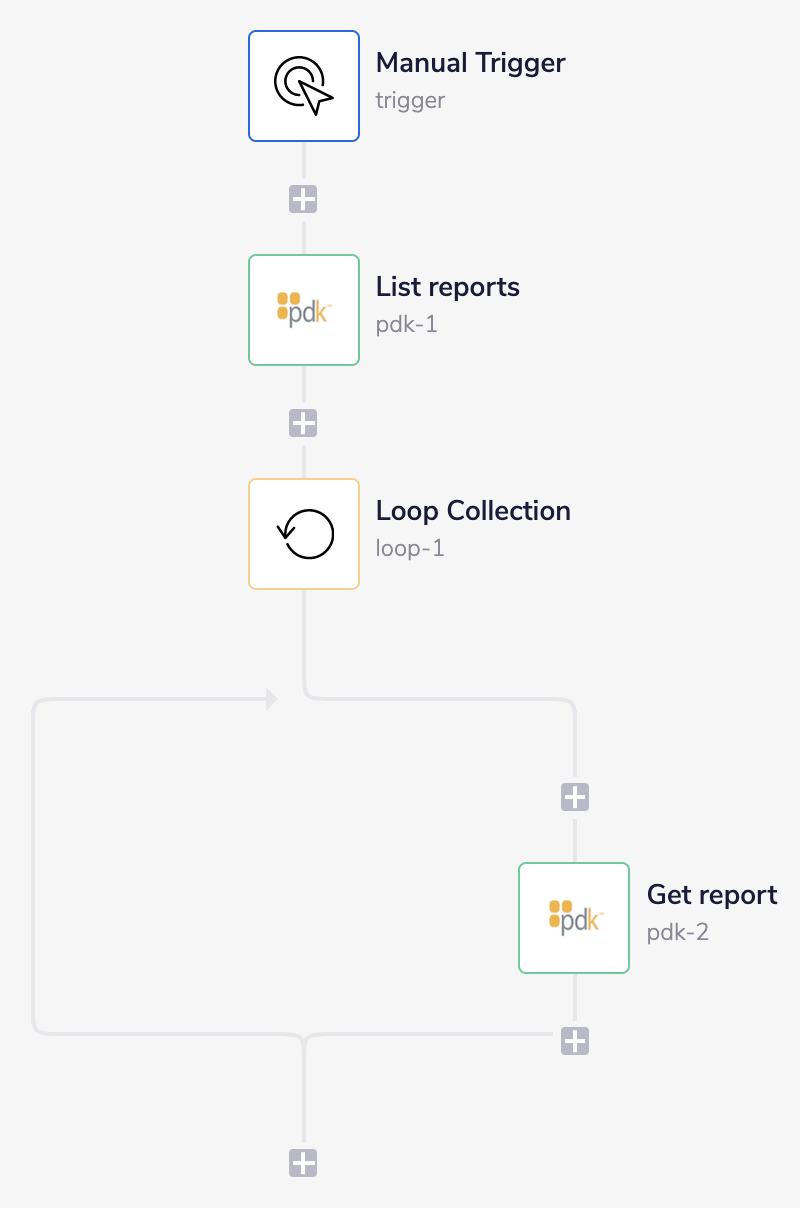Screen dimensions: 800x1208
Task: Click the plus icon below List reports
Action: tap(303, 422)
